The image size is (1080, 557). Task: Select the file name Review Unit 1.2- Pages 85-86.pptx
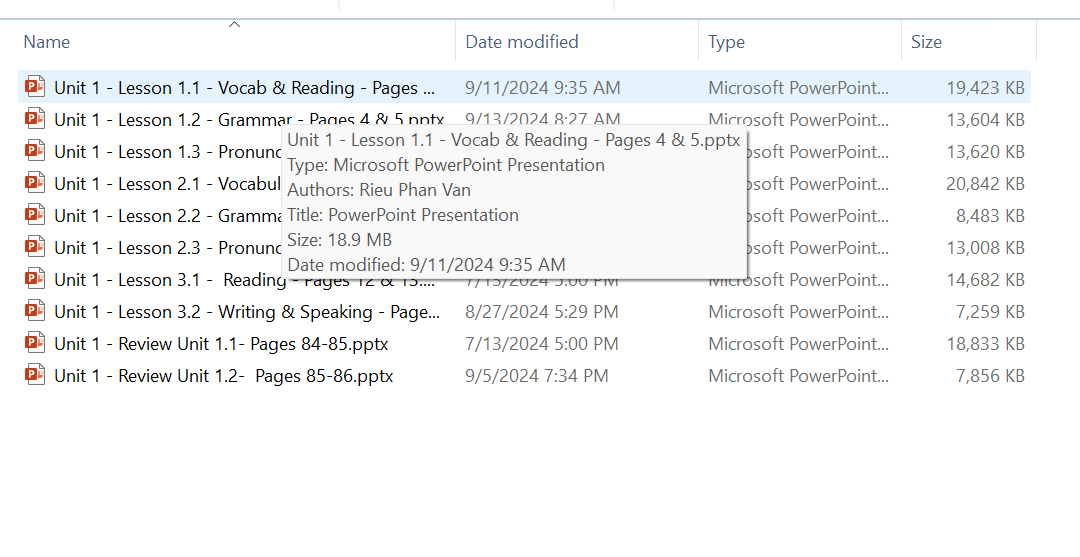[x=223, y=376]
